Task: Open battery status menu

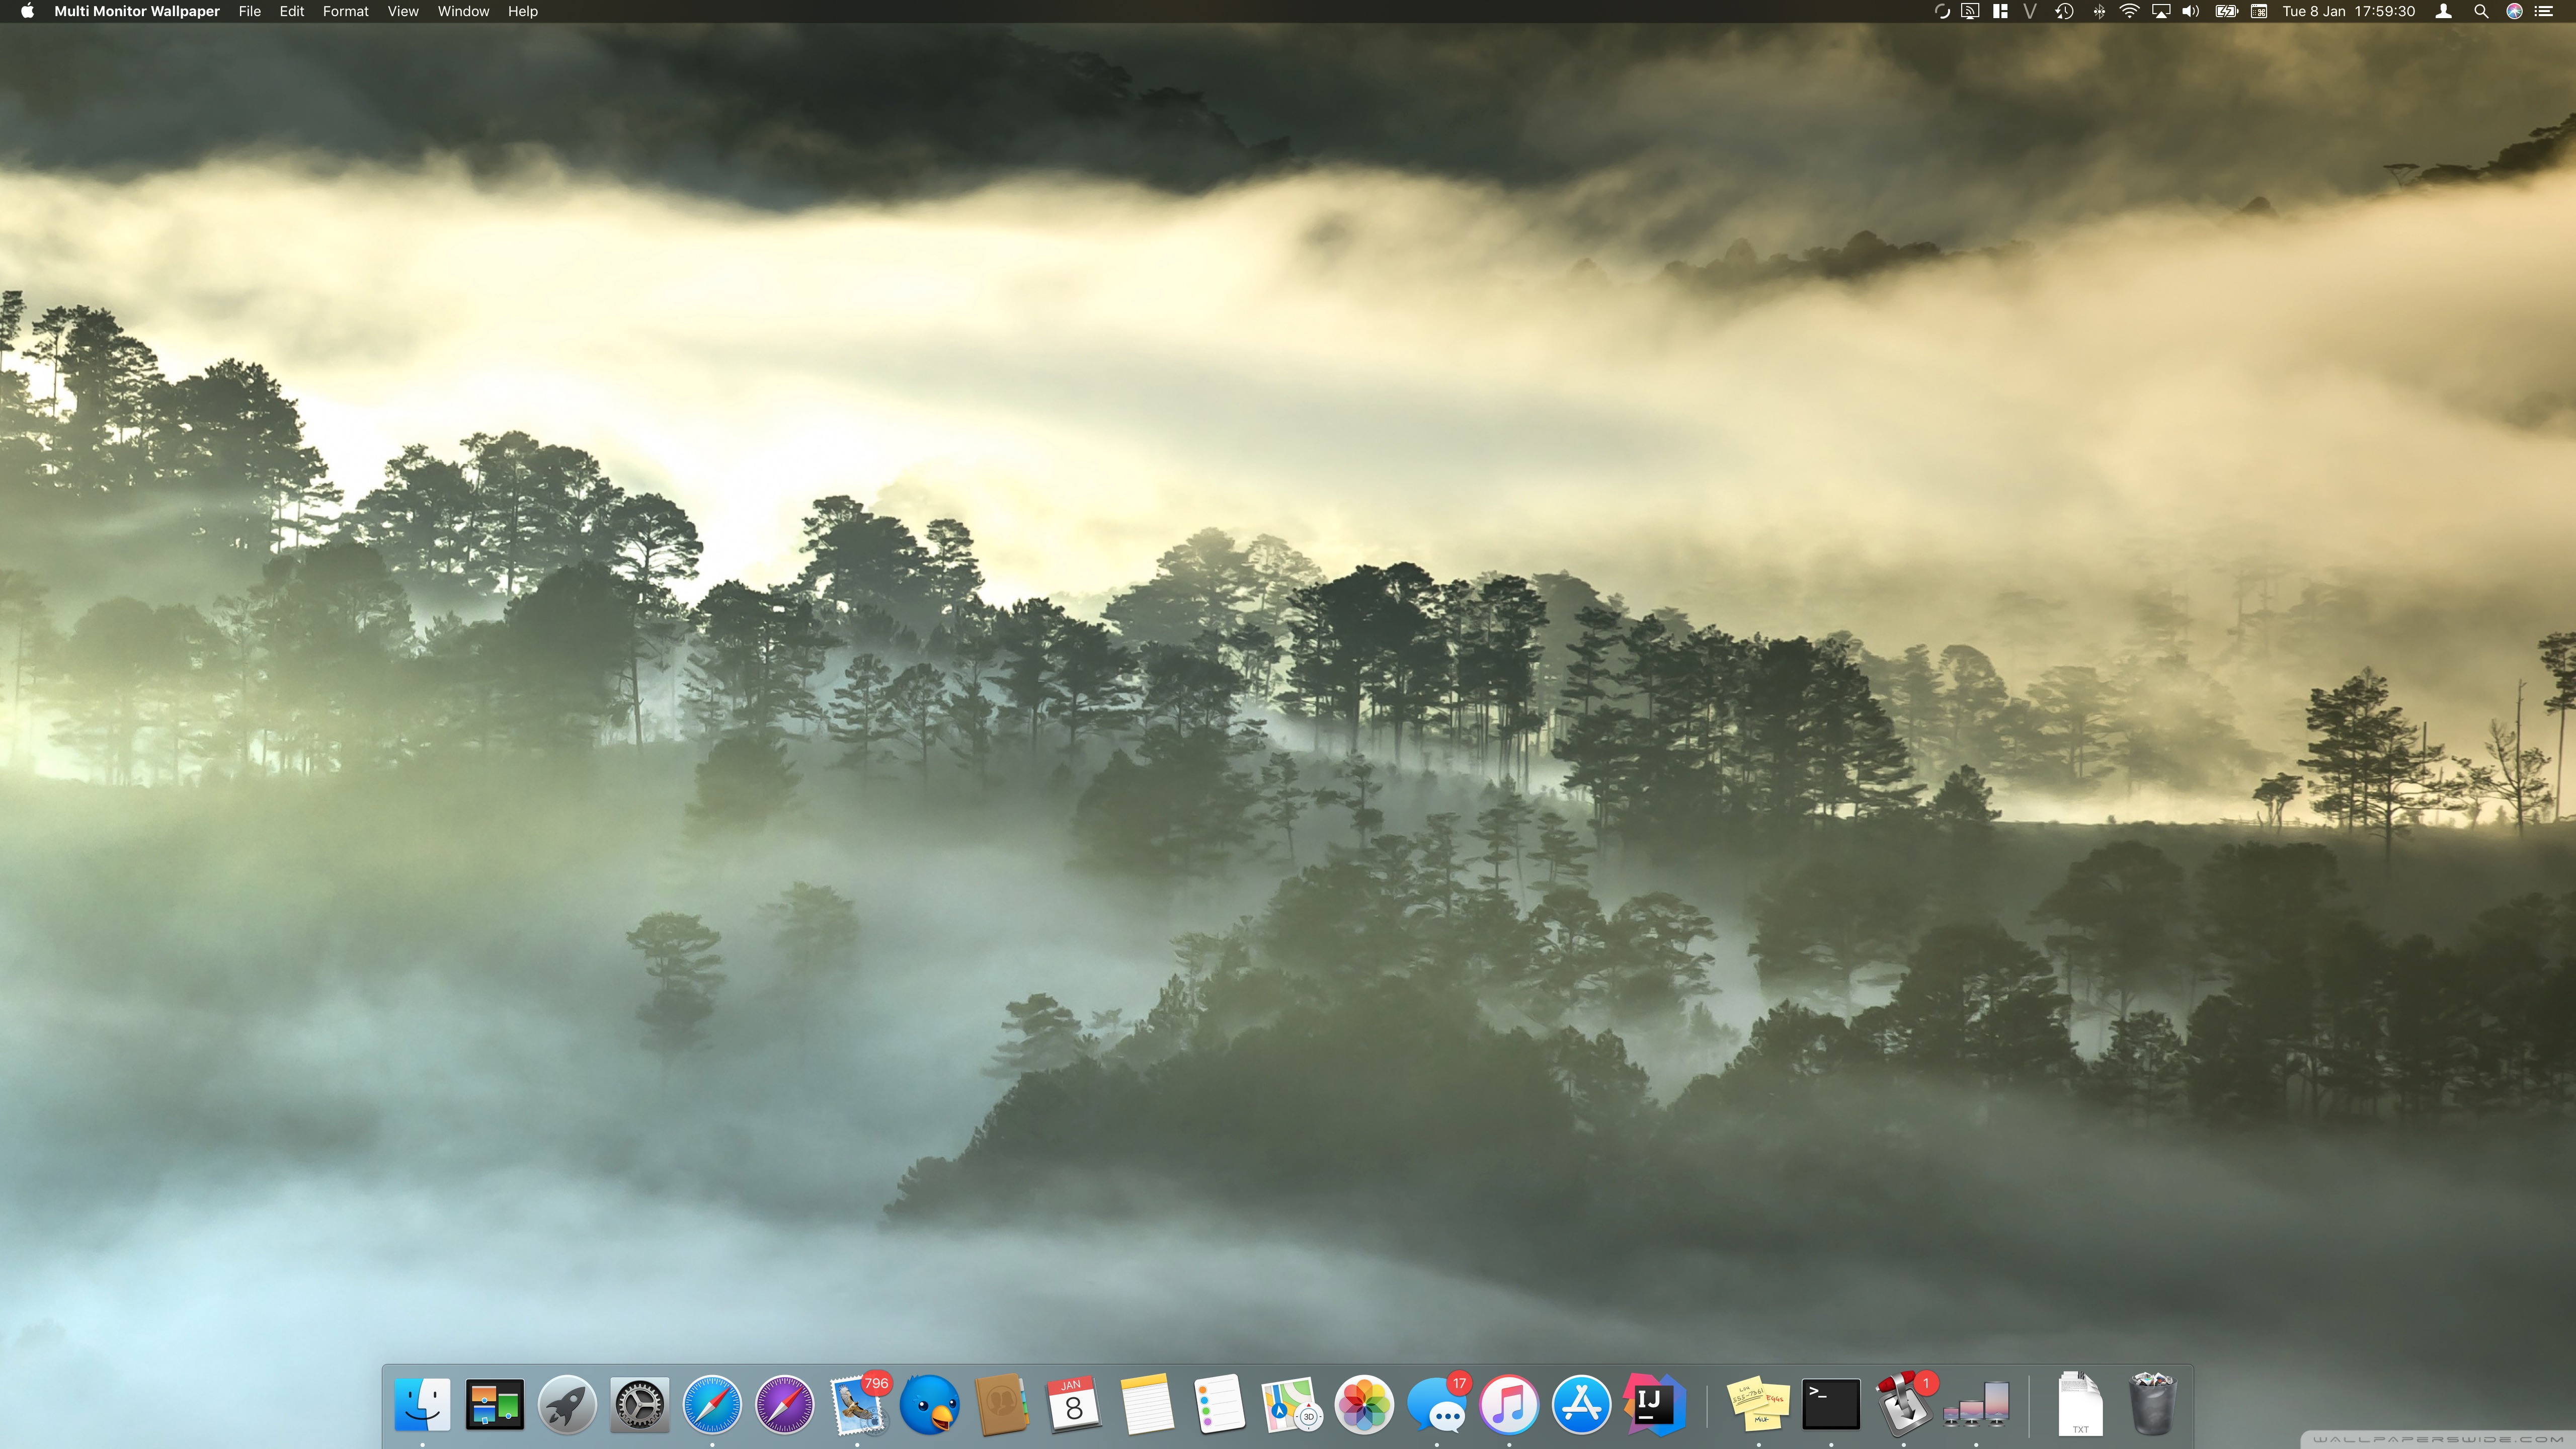Action: click(x=2226, y=11)
